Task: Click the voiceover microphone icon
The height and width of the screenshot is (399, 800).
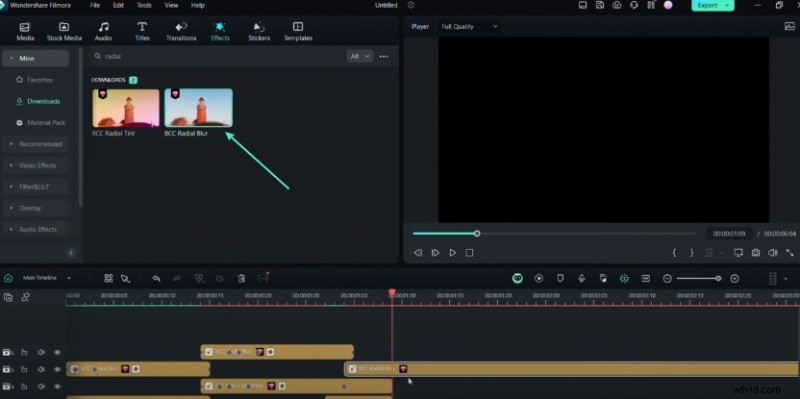Action: pyautogui.click(x=581, y=279)
